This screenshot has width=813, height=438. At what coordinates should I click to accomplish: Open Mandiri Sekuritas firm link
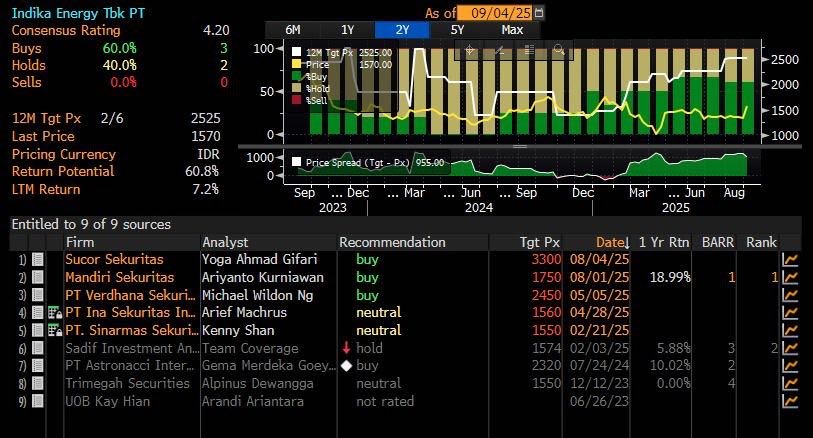pyautogui.click(x=120, y=277)
